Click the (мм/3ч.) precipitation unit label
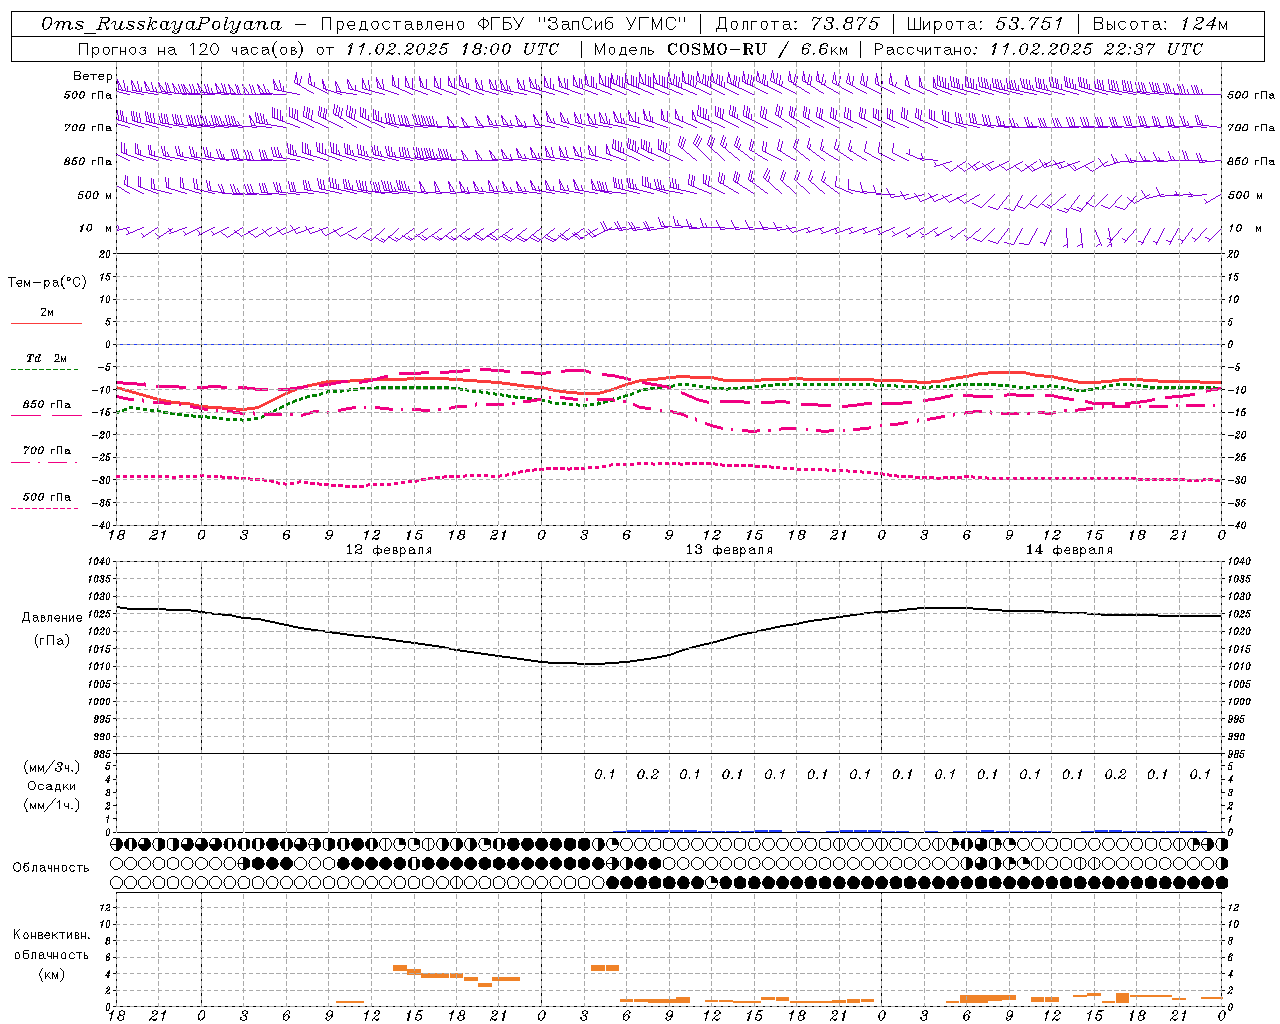This screenshot has width=1280, height=1024. point(52,768)
